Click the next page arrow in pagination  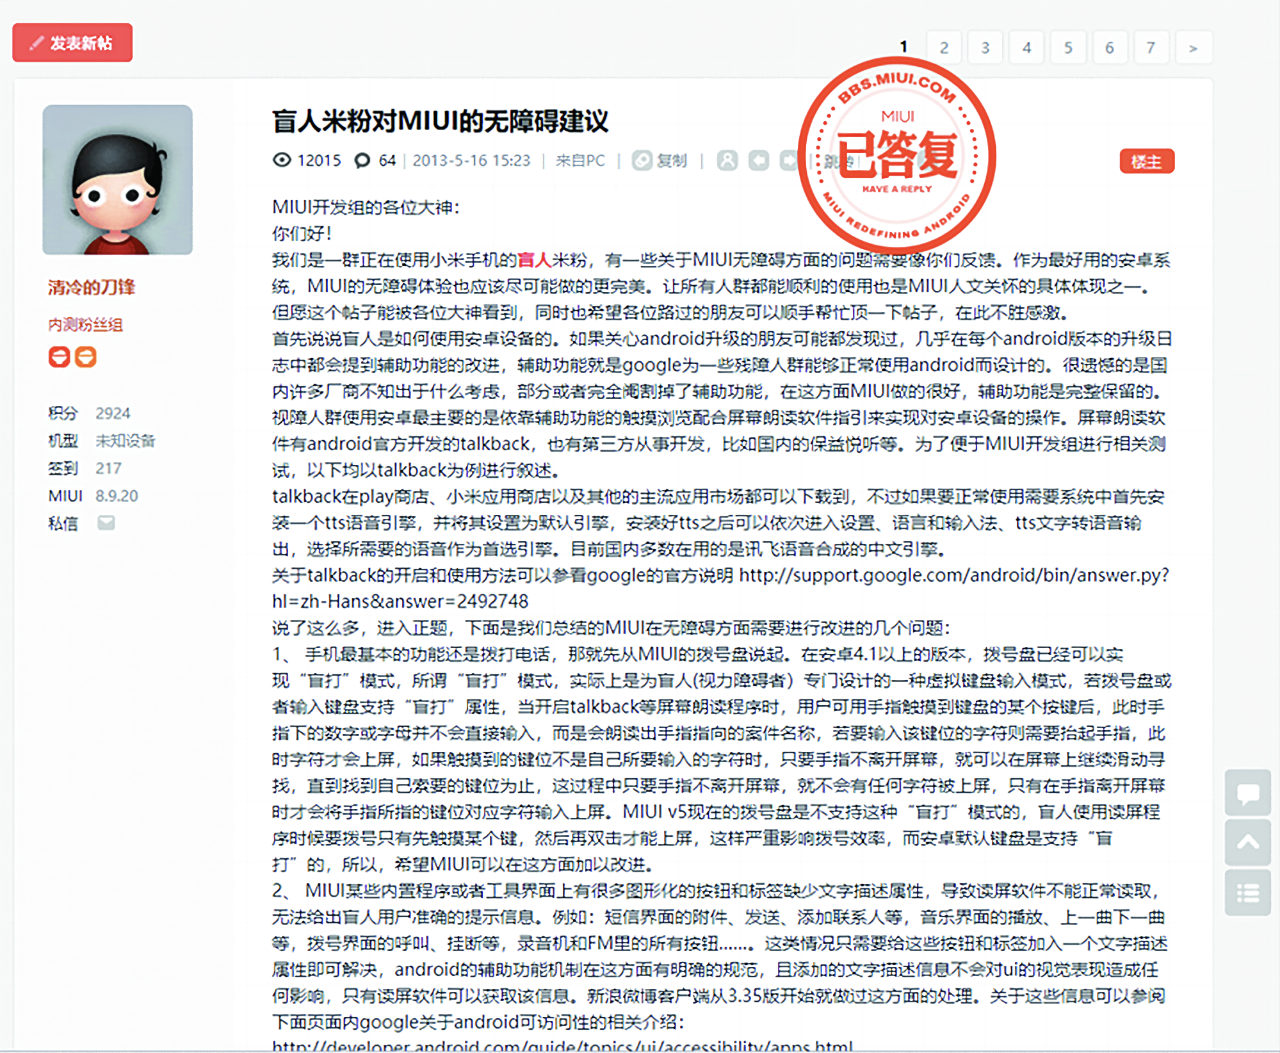[x=1192, y=47]
